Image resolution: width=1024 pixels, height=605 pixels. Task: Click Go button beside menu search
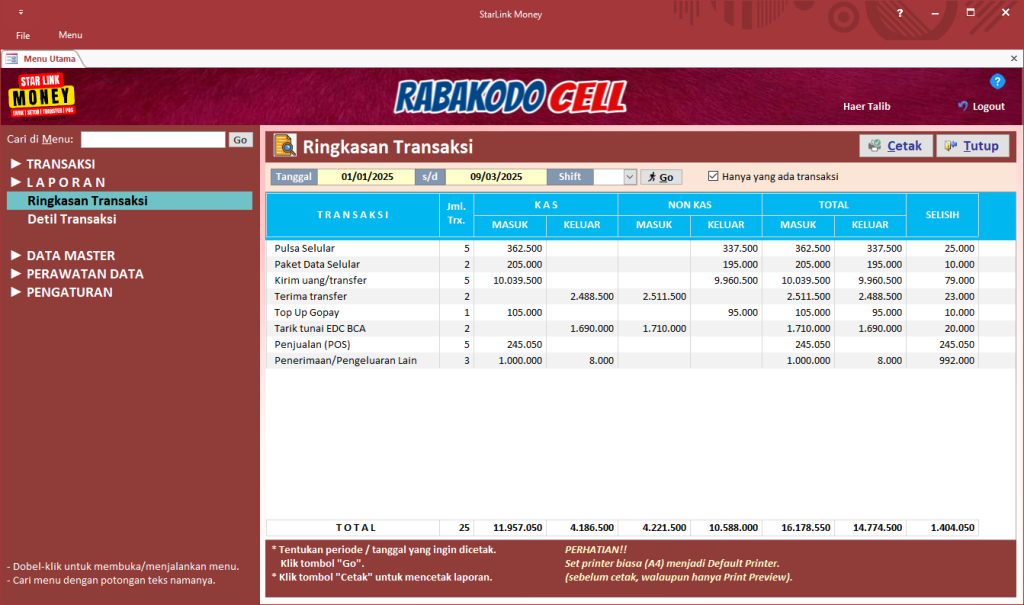[240, 140]
